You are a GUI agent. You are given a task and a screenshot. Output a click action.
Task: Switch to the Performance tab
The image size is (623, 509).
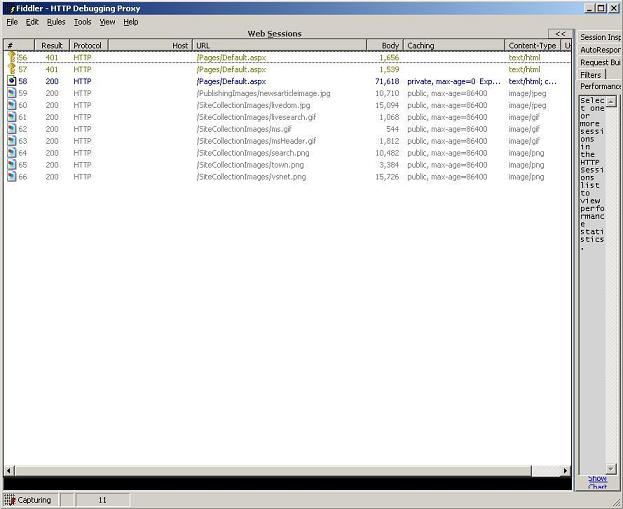coord(600,86)
